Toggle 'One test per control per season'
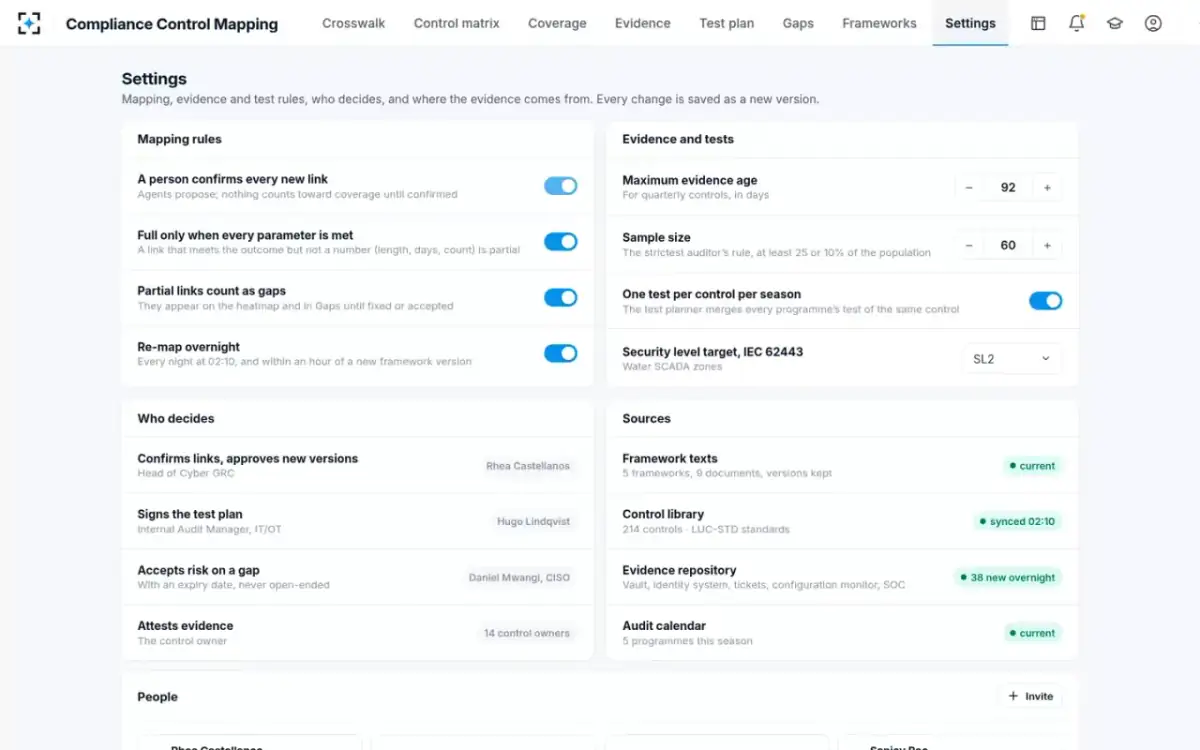This screenshot has height=750, width=1200. (x=1046, y=301)
